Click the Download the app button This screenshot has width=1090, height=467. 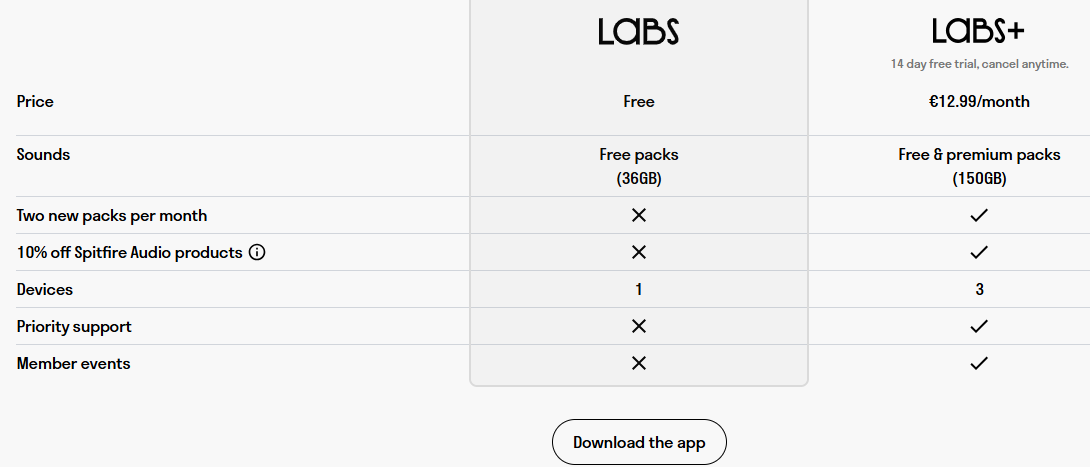tap(639, 442)
